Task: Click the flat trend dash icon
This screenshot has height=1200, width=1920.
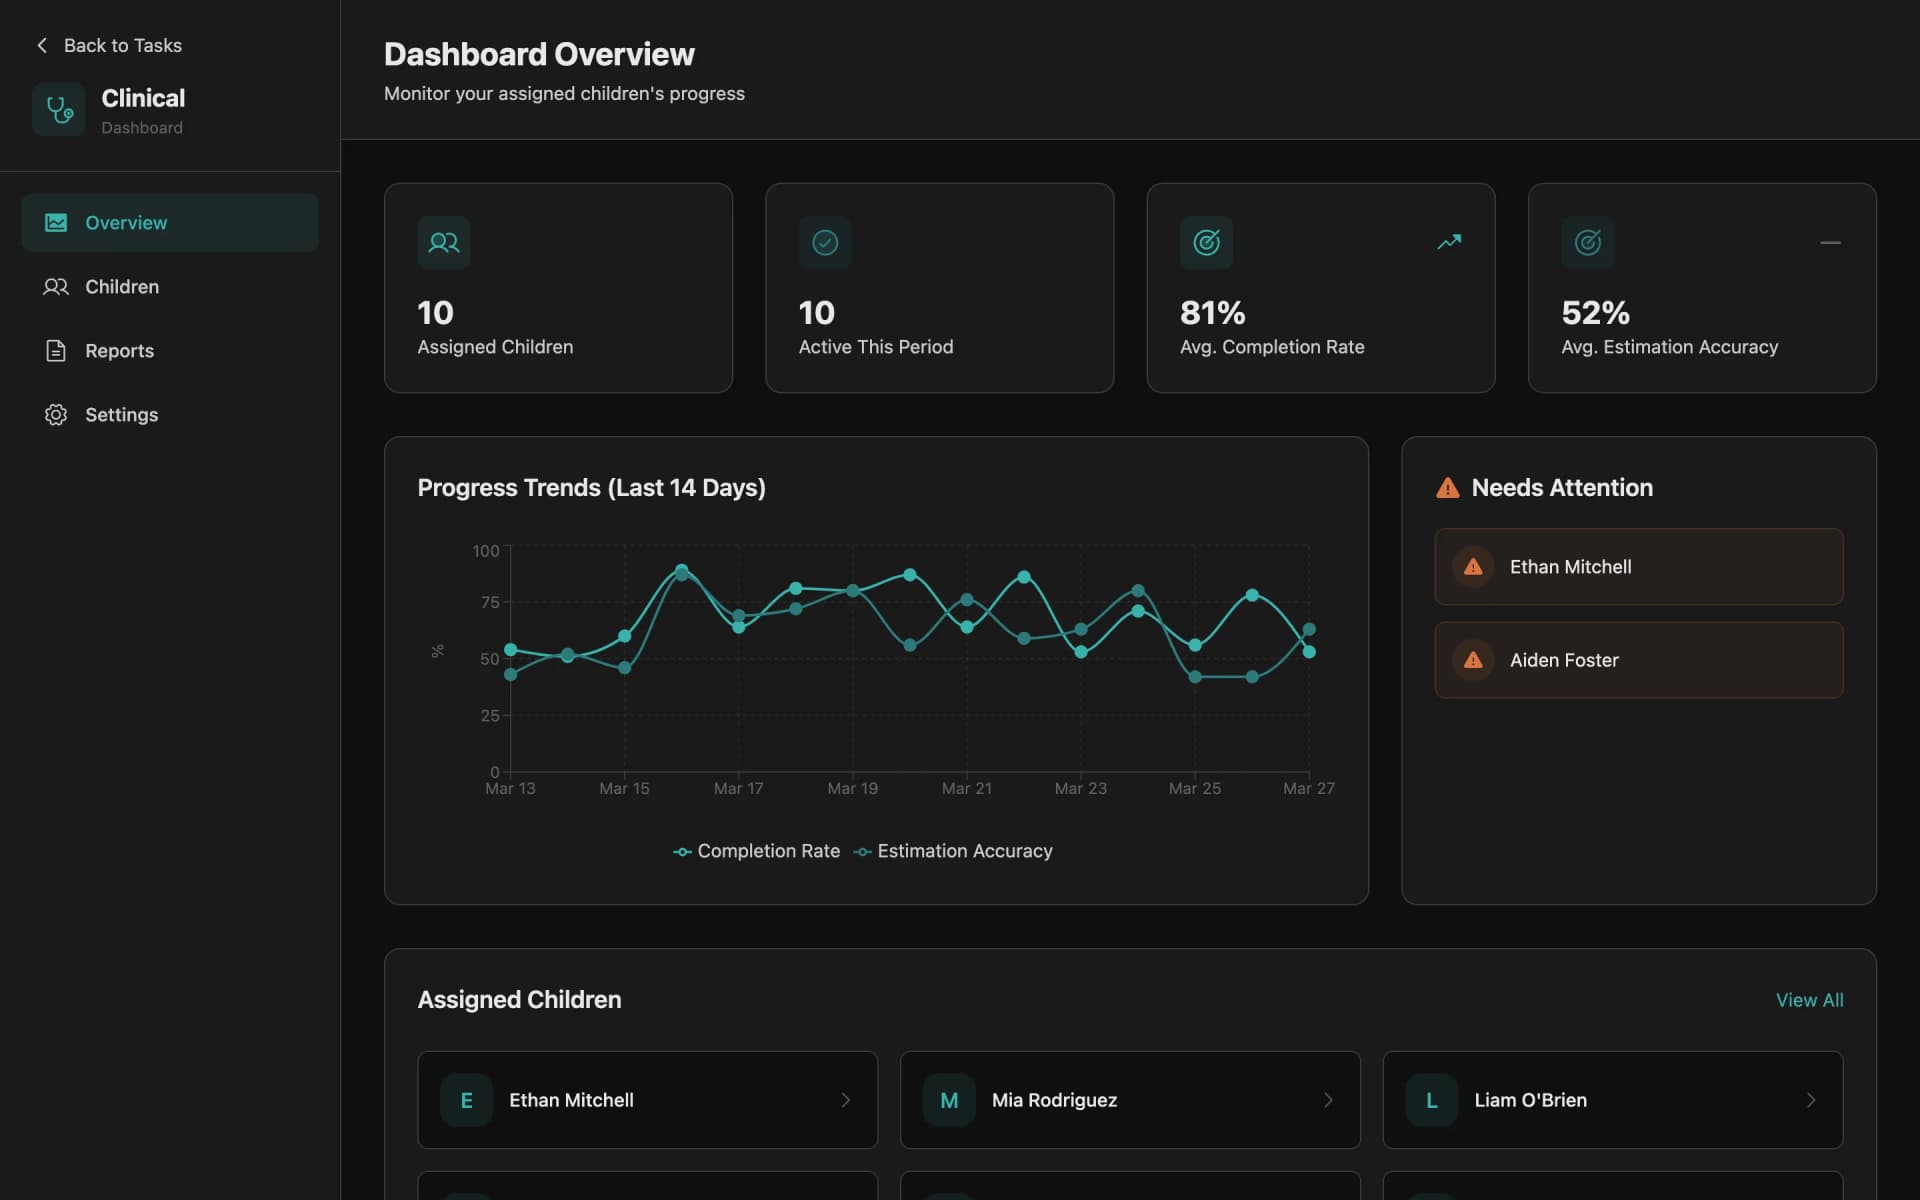Action: [1830, 243]
